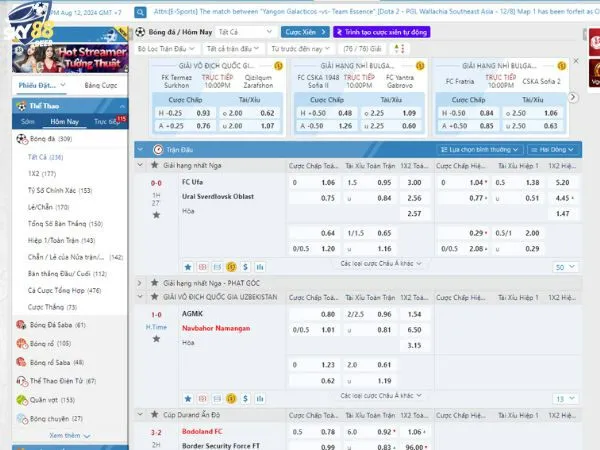This screenshot has height=450, width=600.
Task: Click Xem thêm in sidebar
Action: coord(70,435)
